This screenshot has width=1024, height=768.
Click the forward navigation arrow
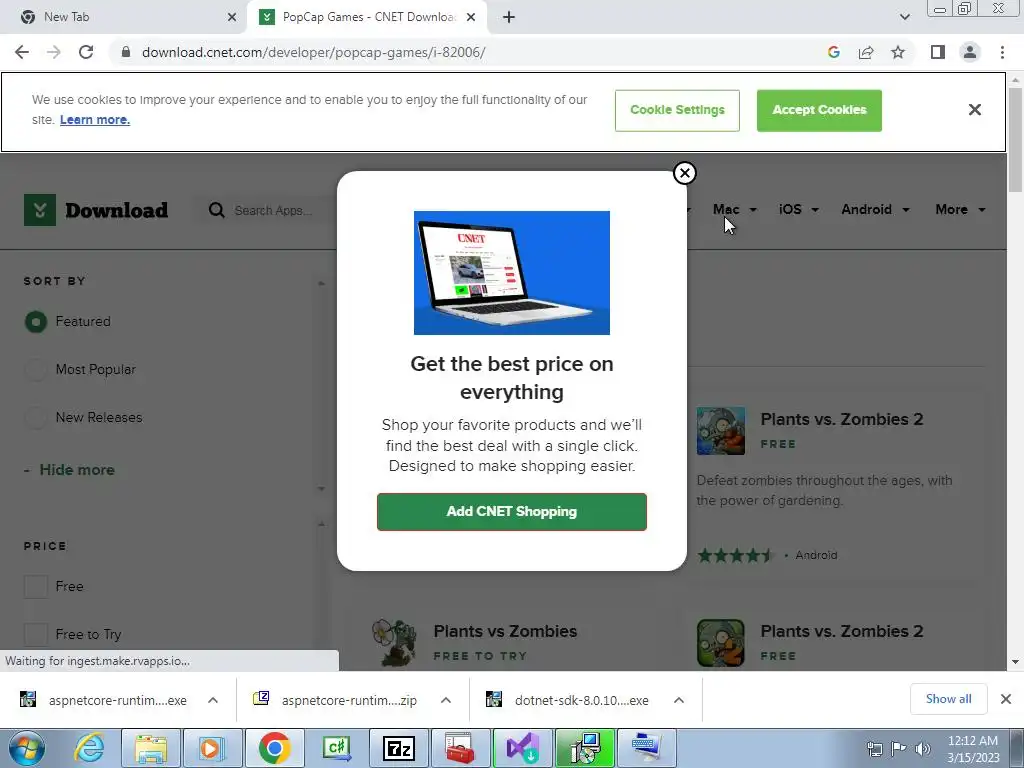54,52
